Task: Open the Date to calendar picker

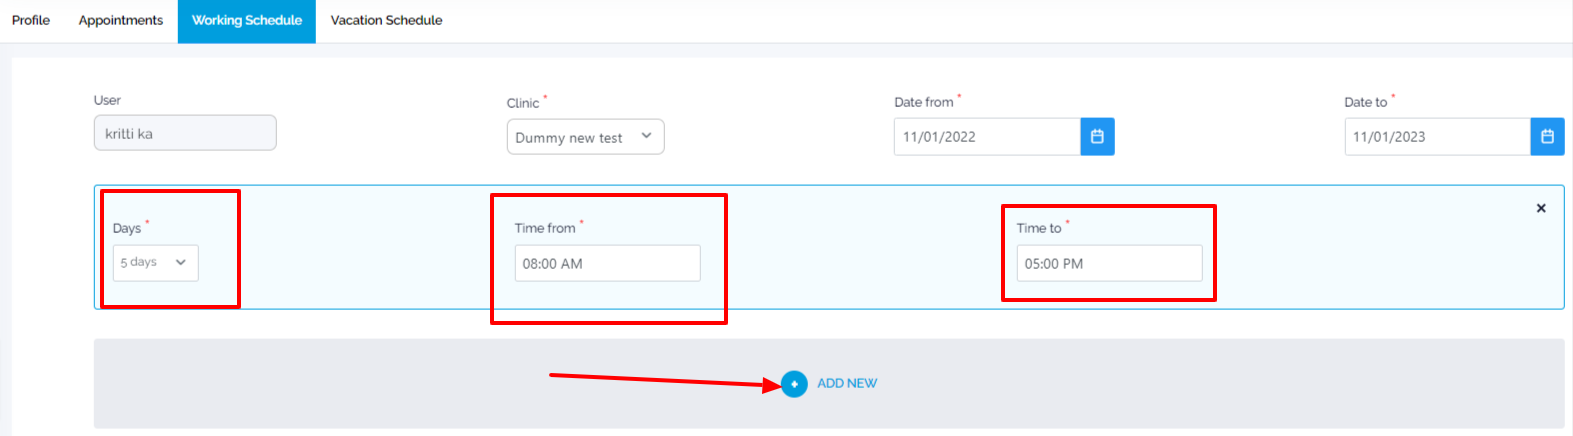Action: pyautogui.click(x=1547, y=137)
